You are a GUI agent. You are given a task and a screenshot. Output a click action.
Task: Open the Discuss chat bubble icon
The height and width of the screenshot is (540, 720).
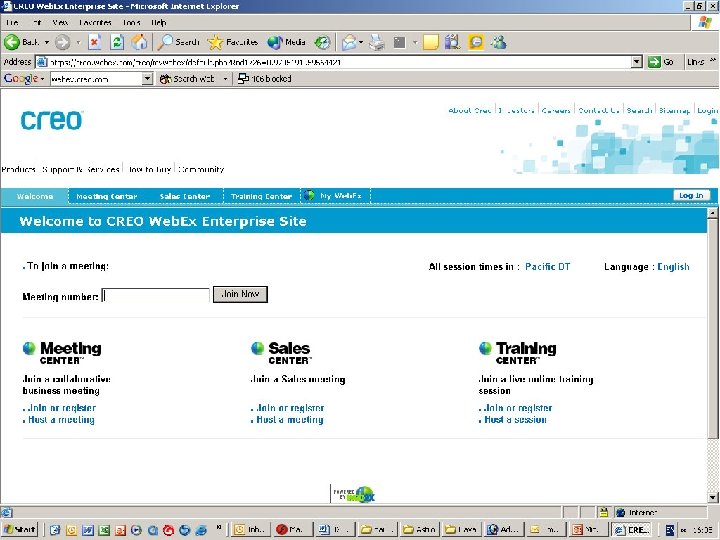click(x=476, y=43)
